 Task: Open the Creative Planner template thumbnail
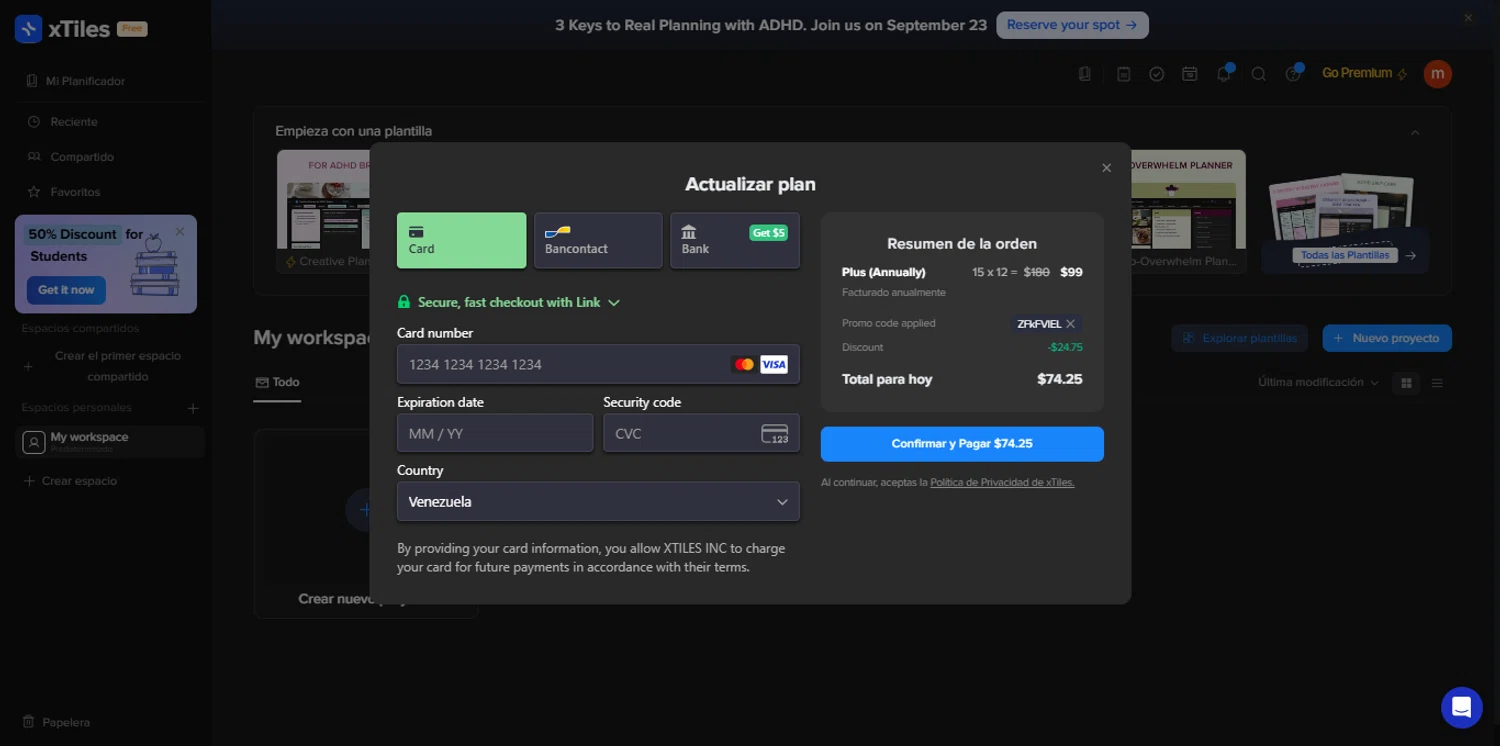(x=325, y=211)
